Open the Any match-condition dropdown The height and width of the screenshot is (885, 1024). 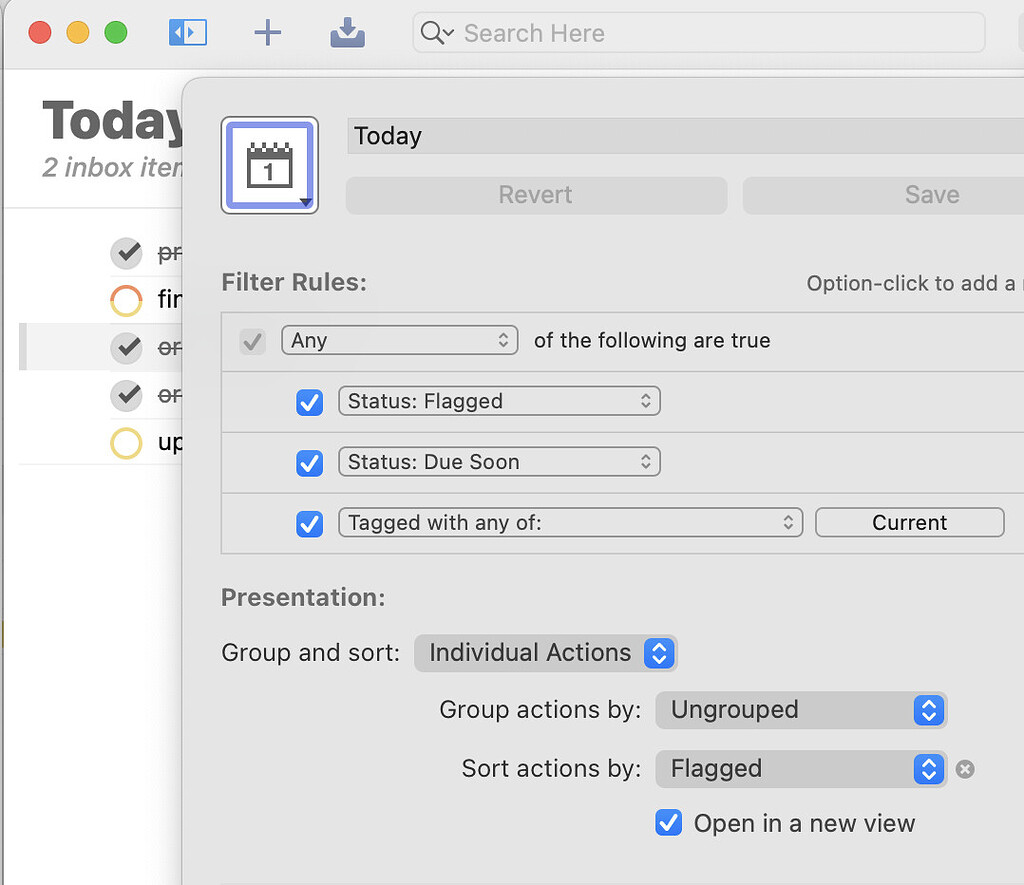point(399,340)
